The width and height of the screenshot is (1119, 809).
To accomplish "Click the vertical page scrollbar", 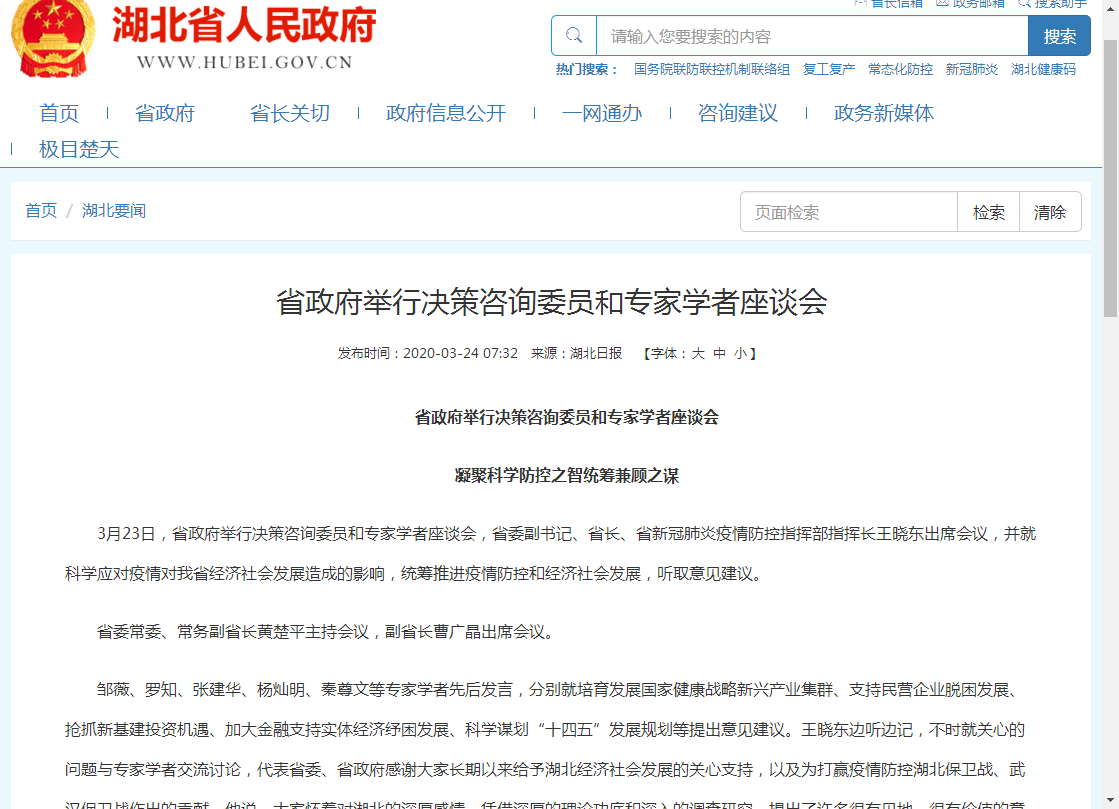I will (1110, 180).
